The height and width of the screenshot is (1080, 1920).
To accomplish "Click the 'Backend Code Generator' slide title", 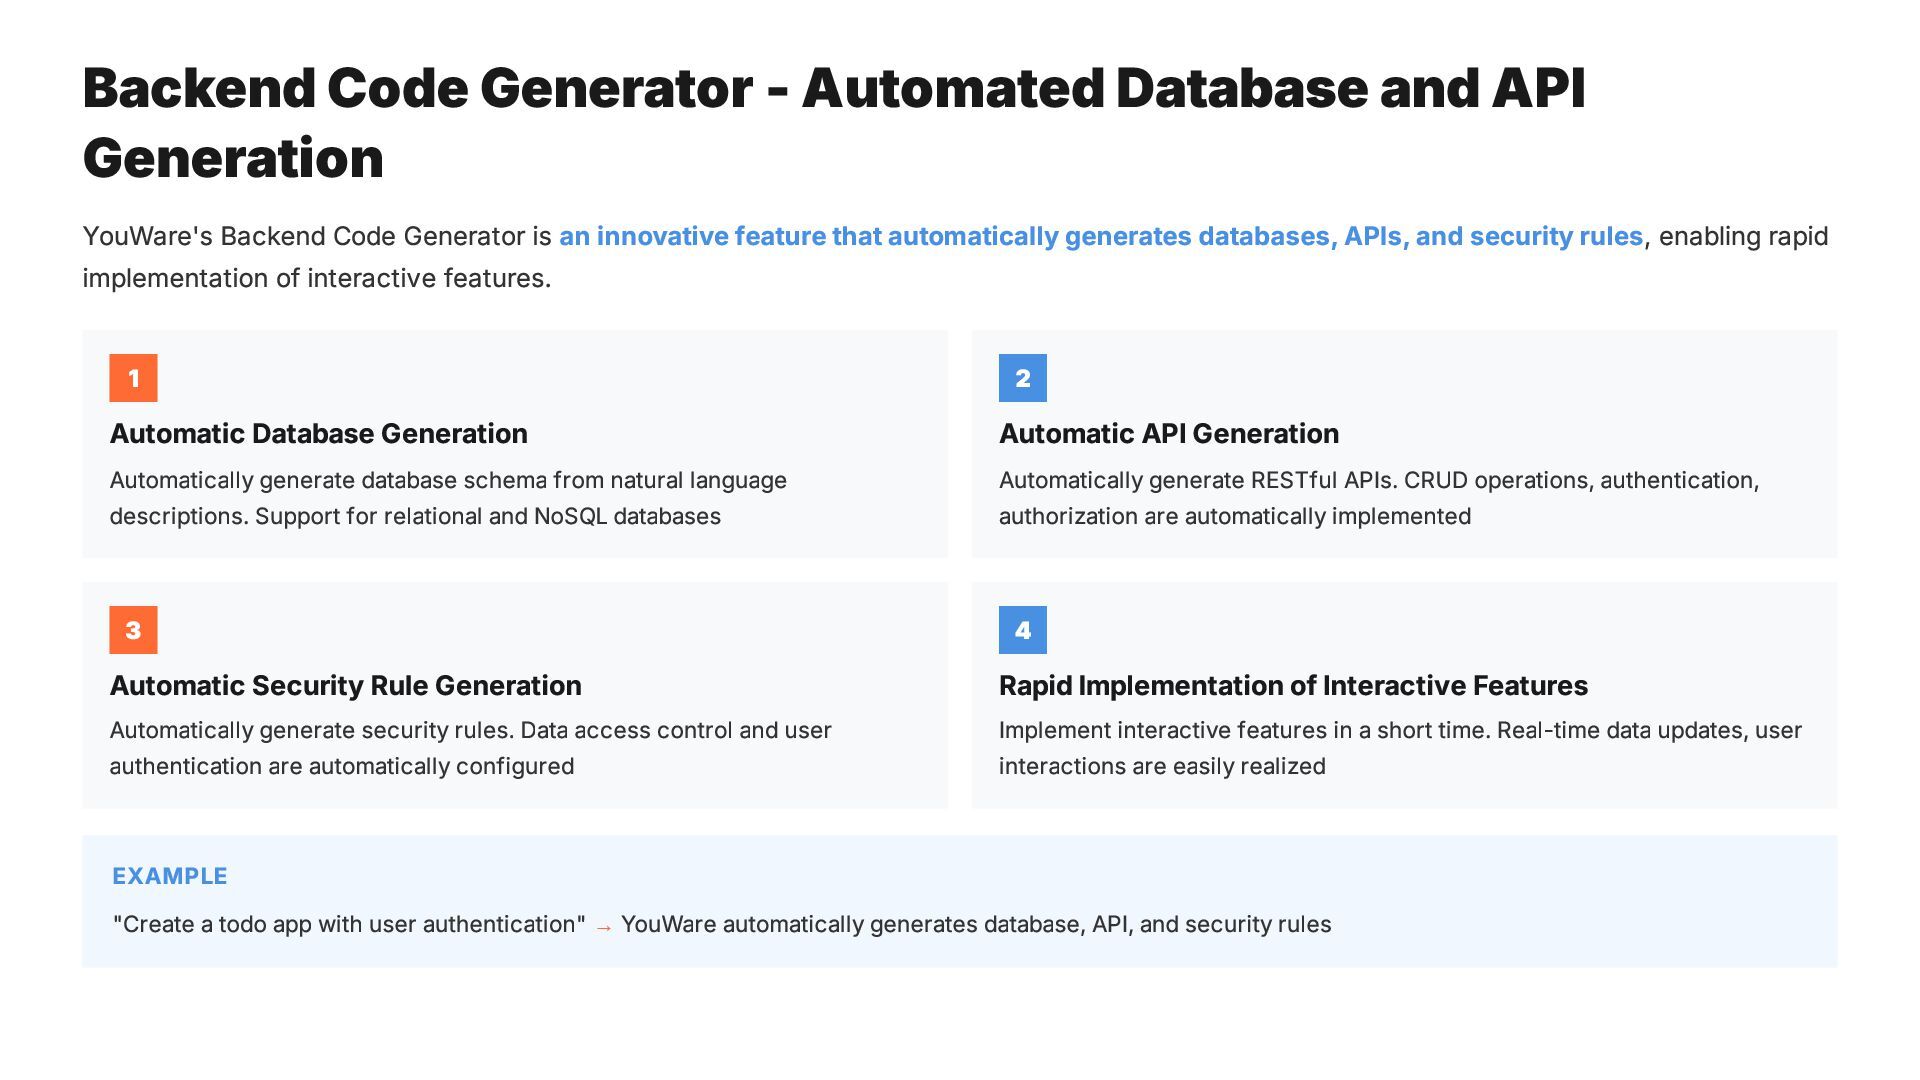I will 833,123.
